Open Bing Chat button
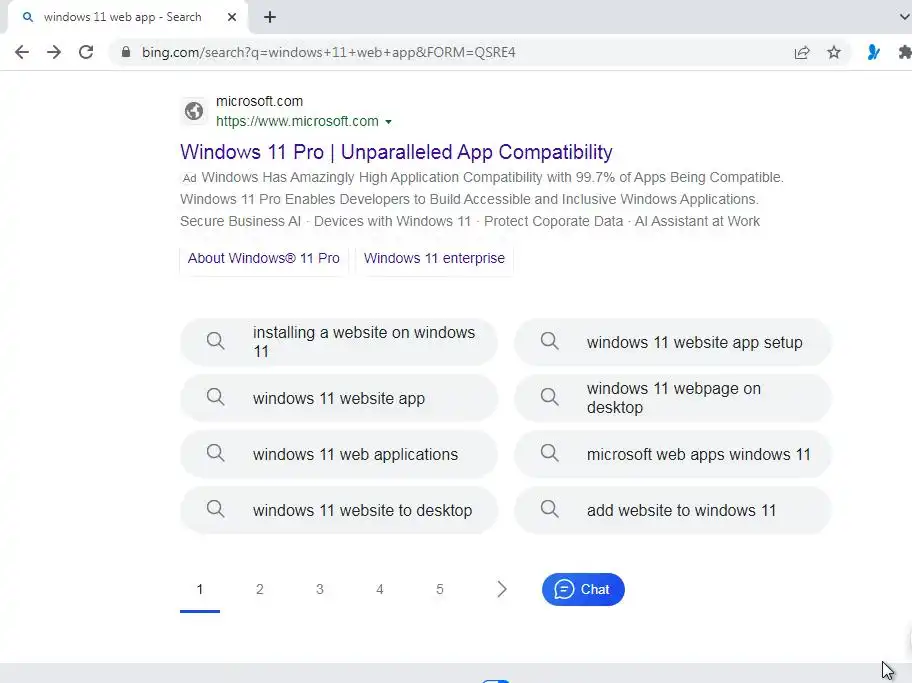This screenshot has width=912, height=683. 583,589
